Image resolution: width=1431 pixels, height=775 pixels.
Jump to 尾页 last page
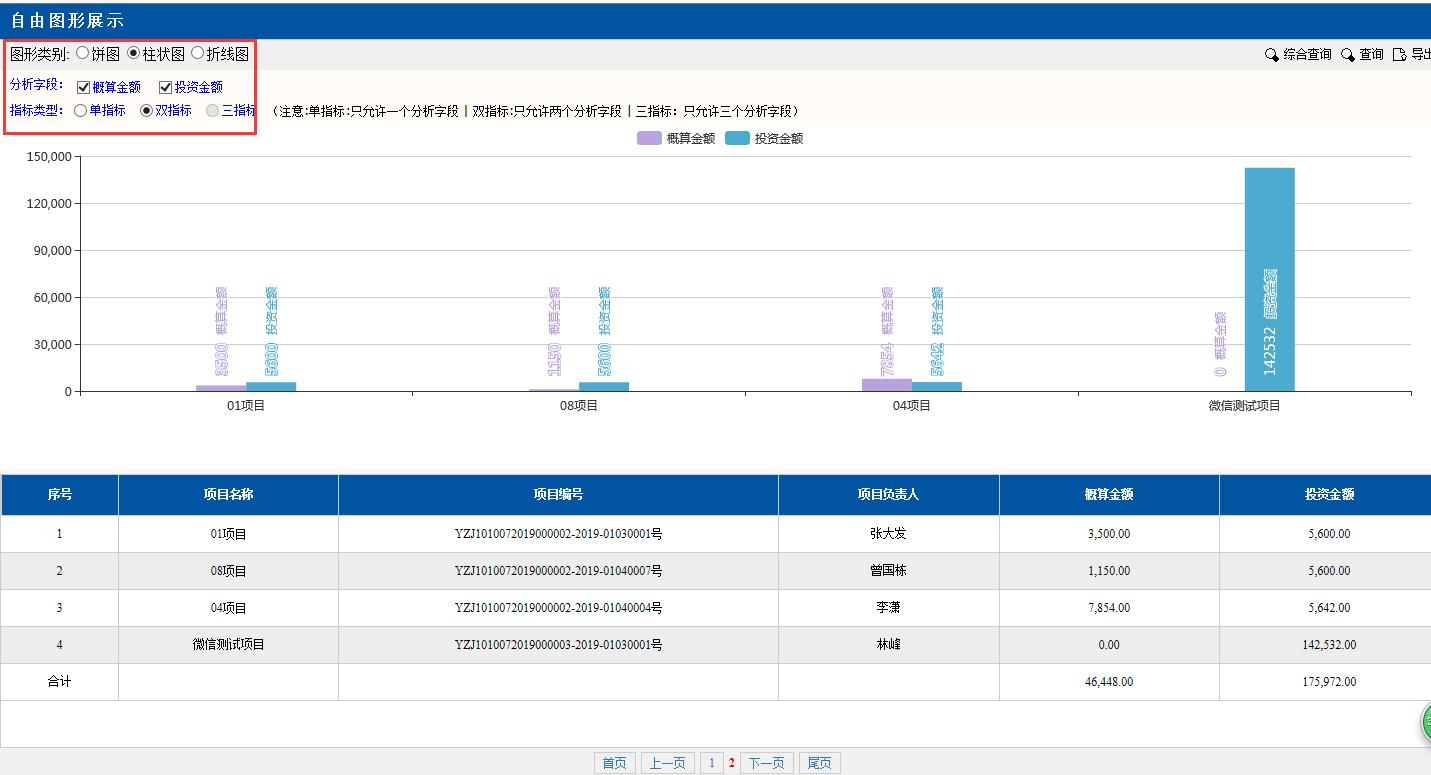click(x=819, y=763)
